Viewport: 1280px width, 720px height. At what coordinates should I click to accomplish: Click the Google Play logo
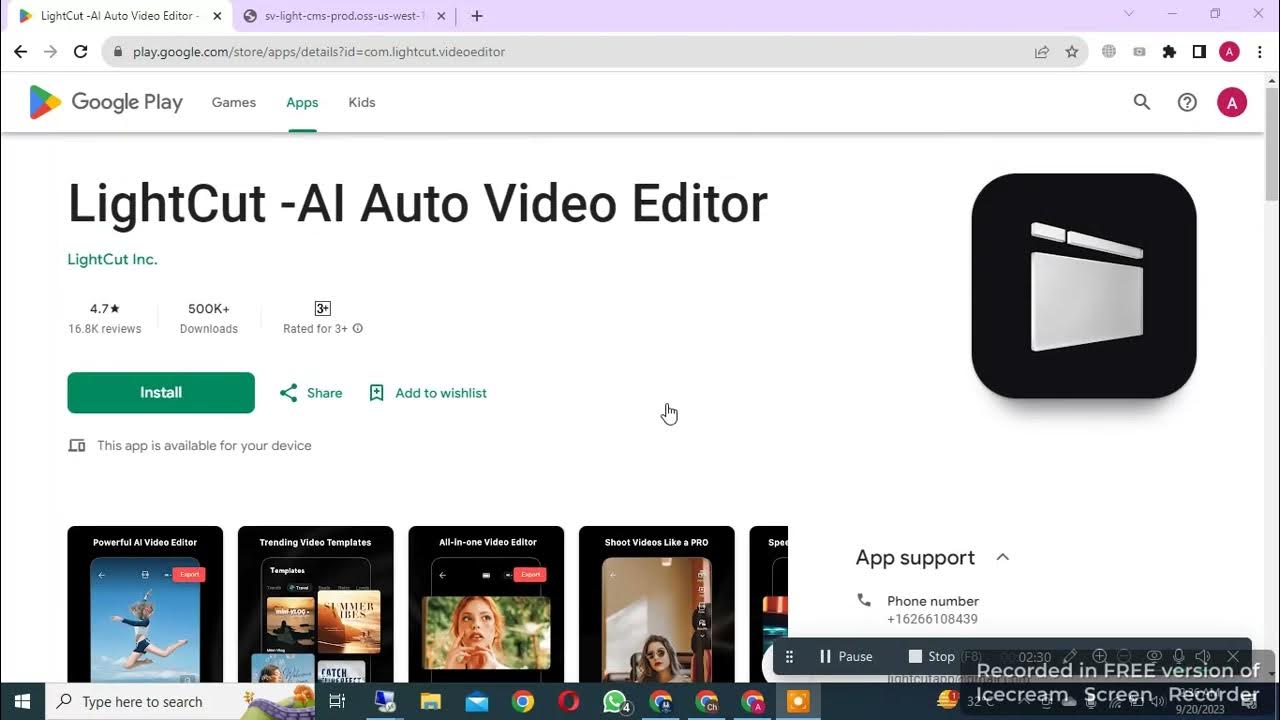pos(105,102)
